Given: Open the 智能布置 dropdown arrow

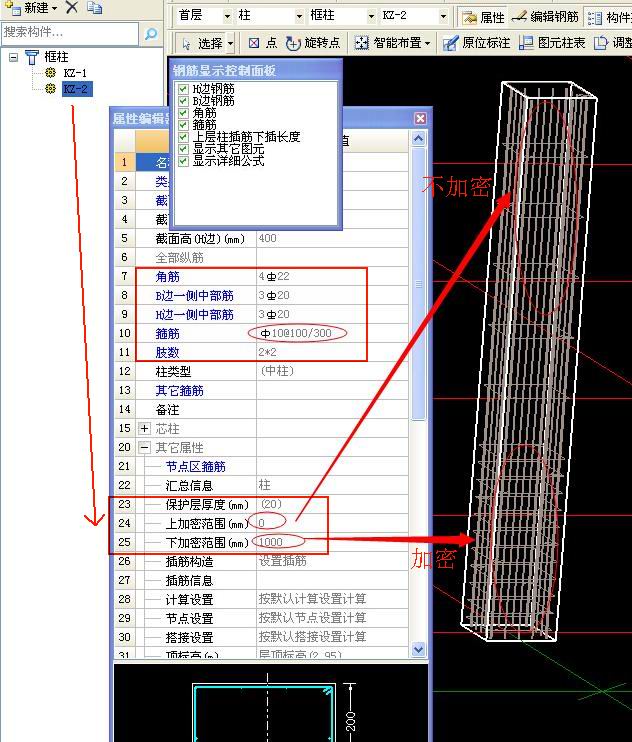Looking at the screenshot, I should [428, 44].
